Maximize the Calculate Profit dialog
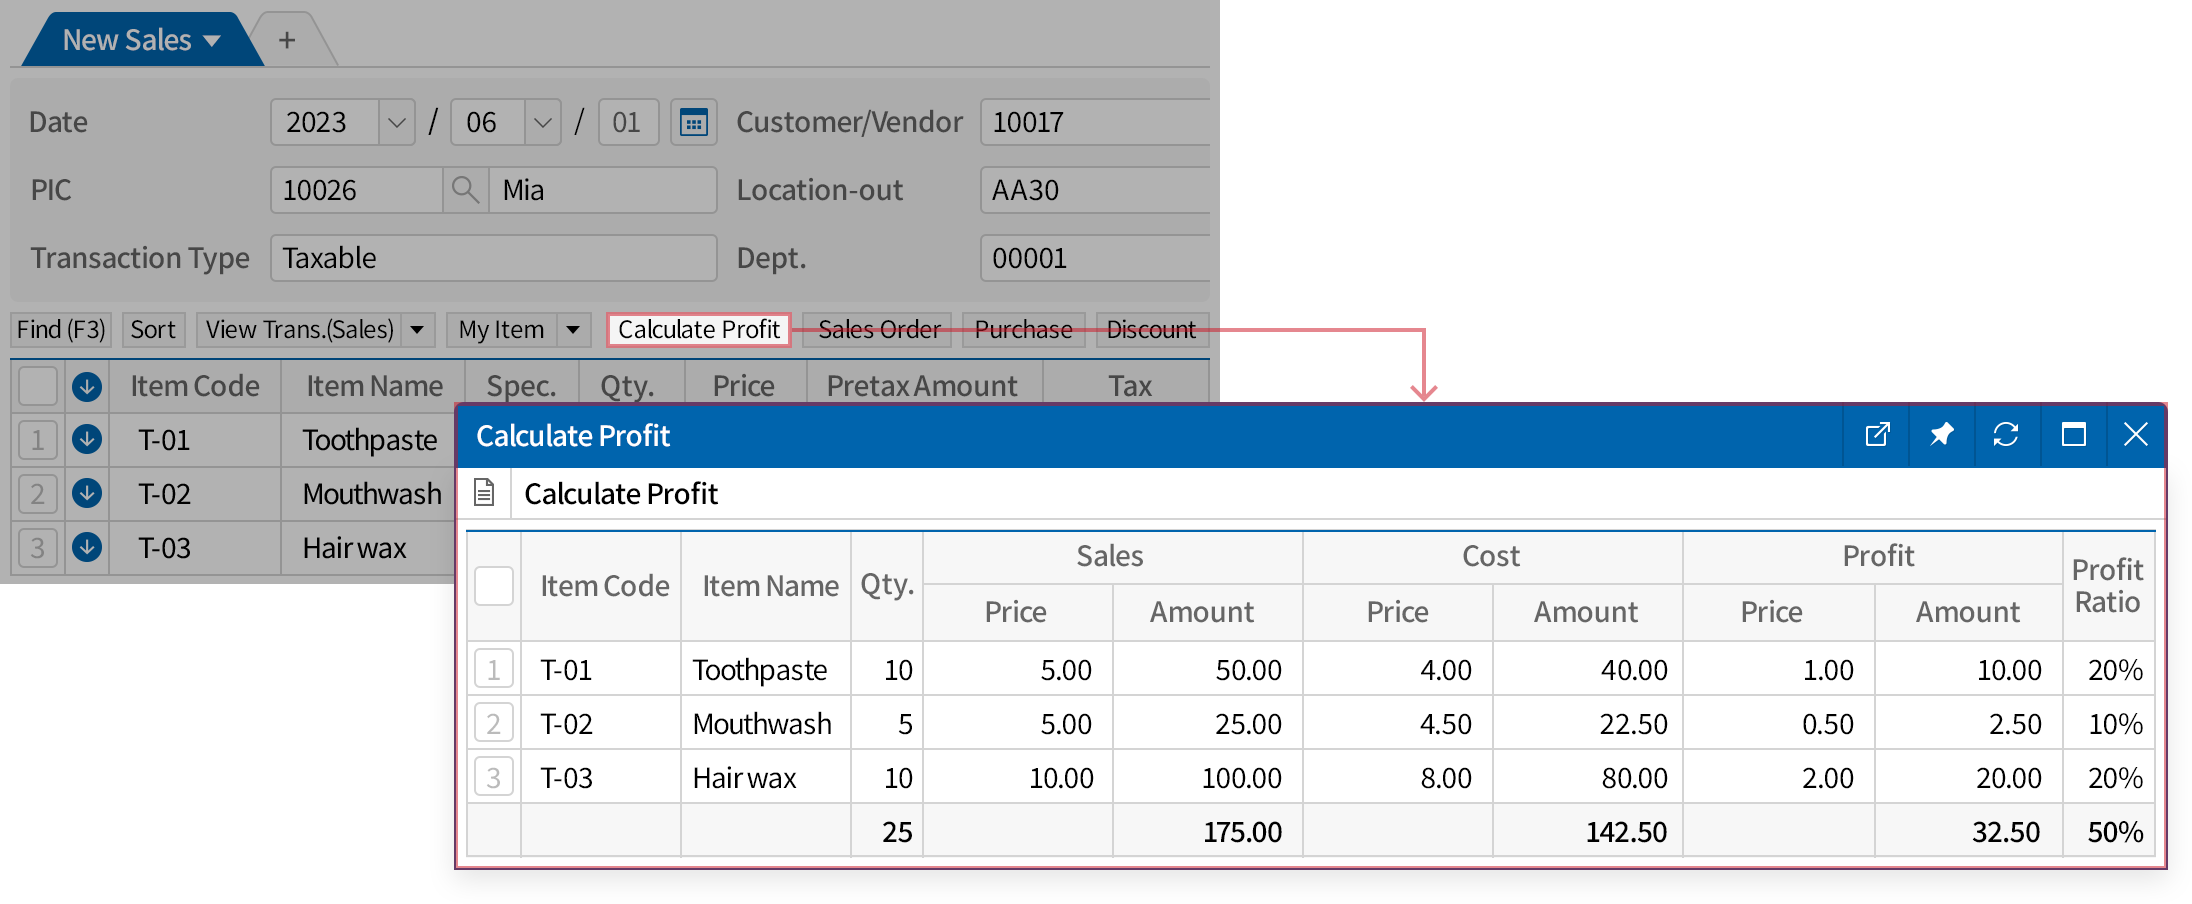This screenshot has width=2192, height=904. click(2072, 435)
